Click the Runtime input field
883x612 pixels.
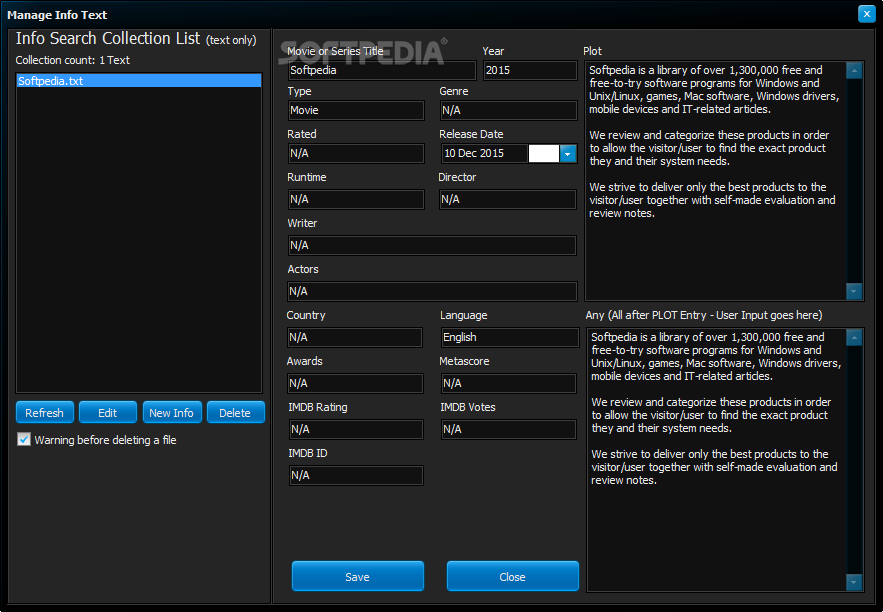pyautogui.click(x=356, y=199)
